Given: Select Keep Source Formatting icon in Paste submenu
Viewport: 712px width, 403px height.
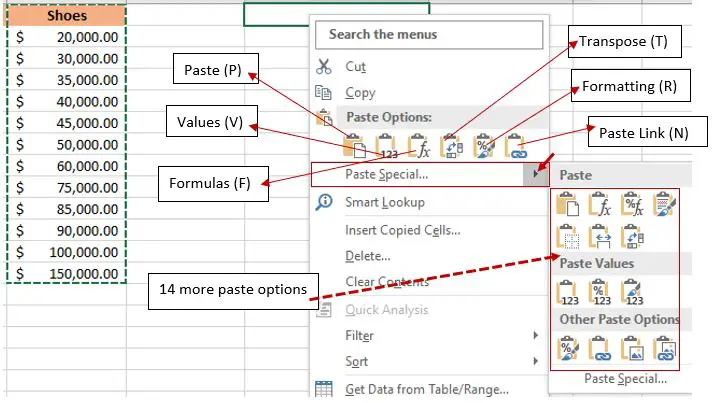Looking at the screenshot, I should [664, 205].
